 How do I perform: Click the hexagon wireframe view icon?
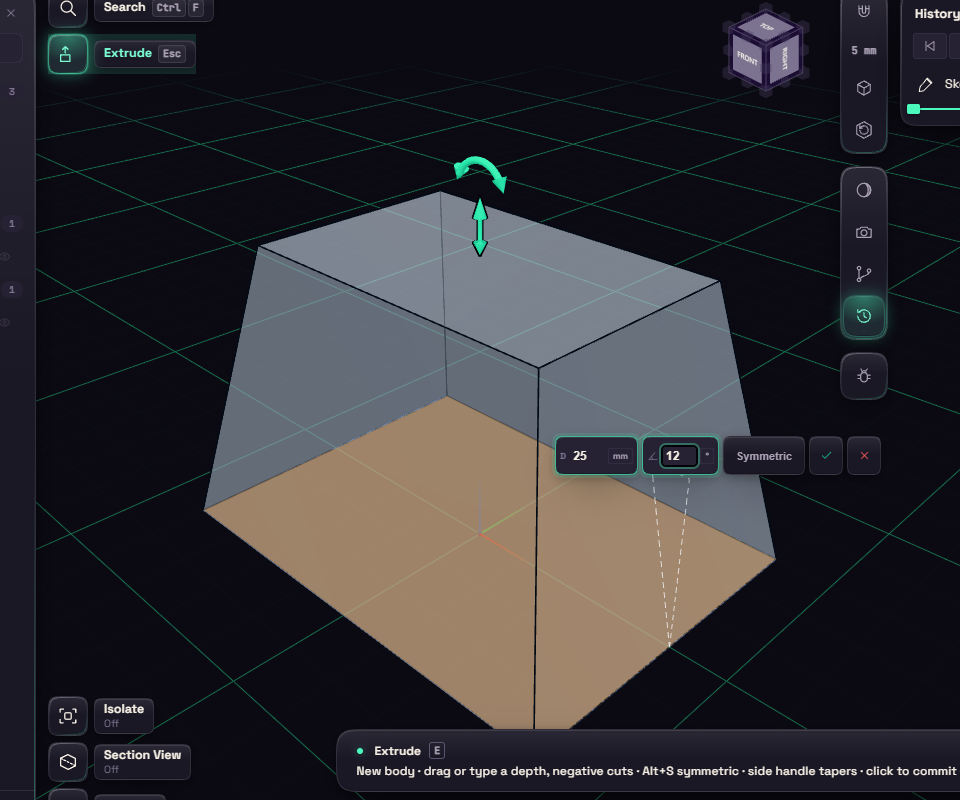tap(863, 130)
